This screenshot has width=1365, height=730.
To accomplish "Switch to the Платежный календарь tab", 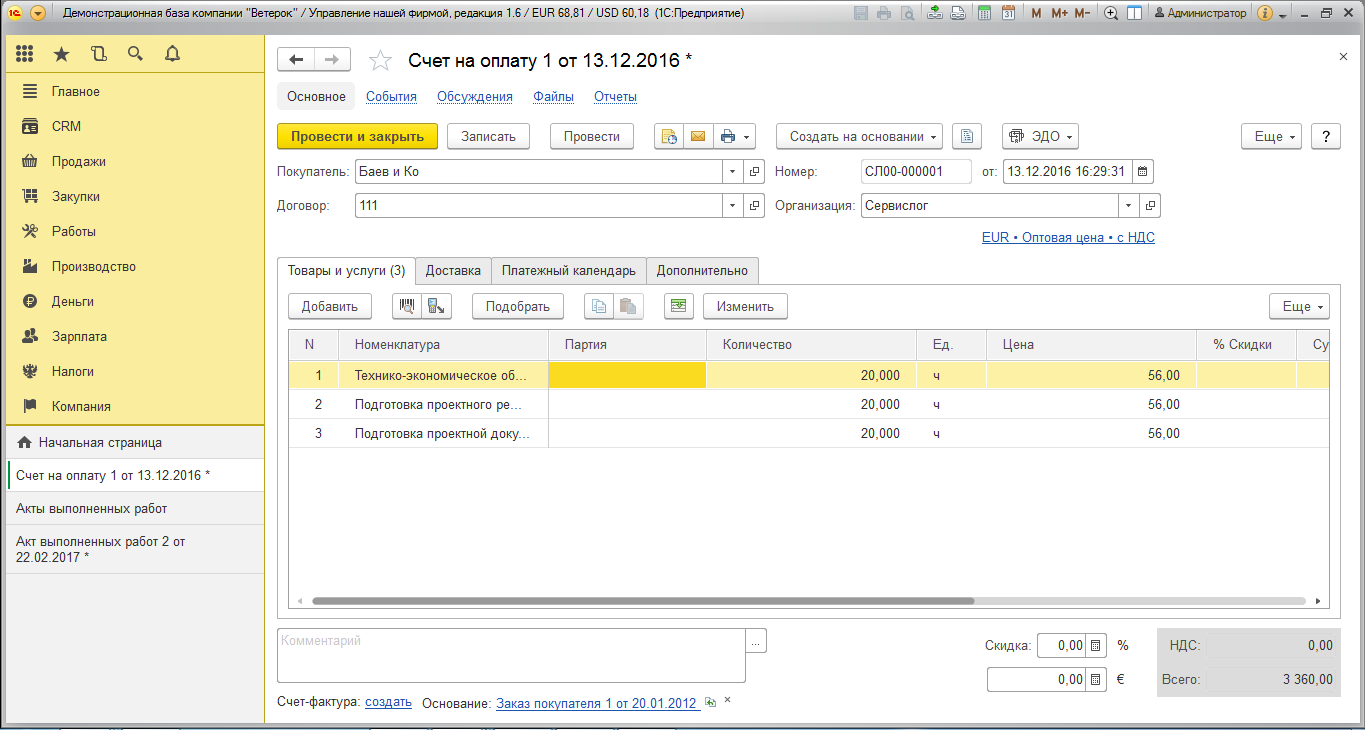I will [568, 270].
